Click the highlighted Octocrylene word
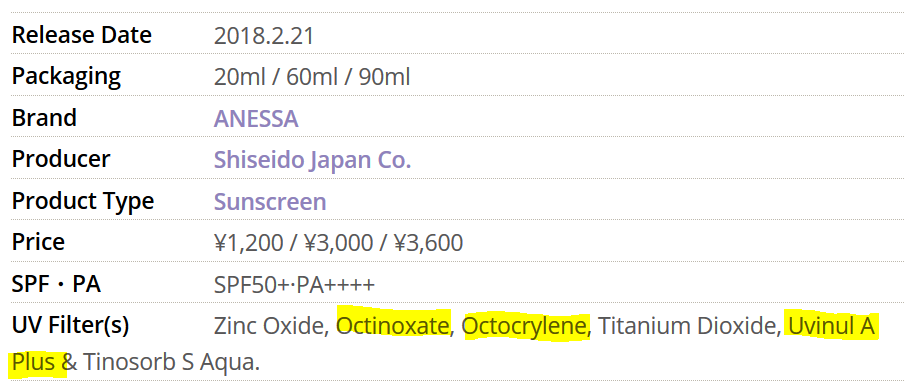912x390 pixels. [525, 326]
